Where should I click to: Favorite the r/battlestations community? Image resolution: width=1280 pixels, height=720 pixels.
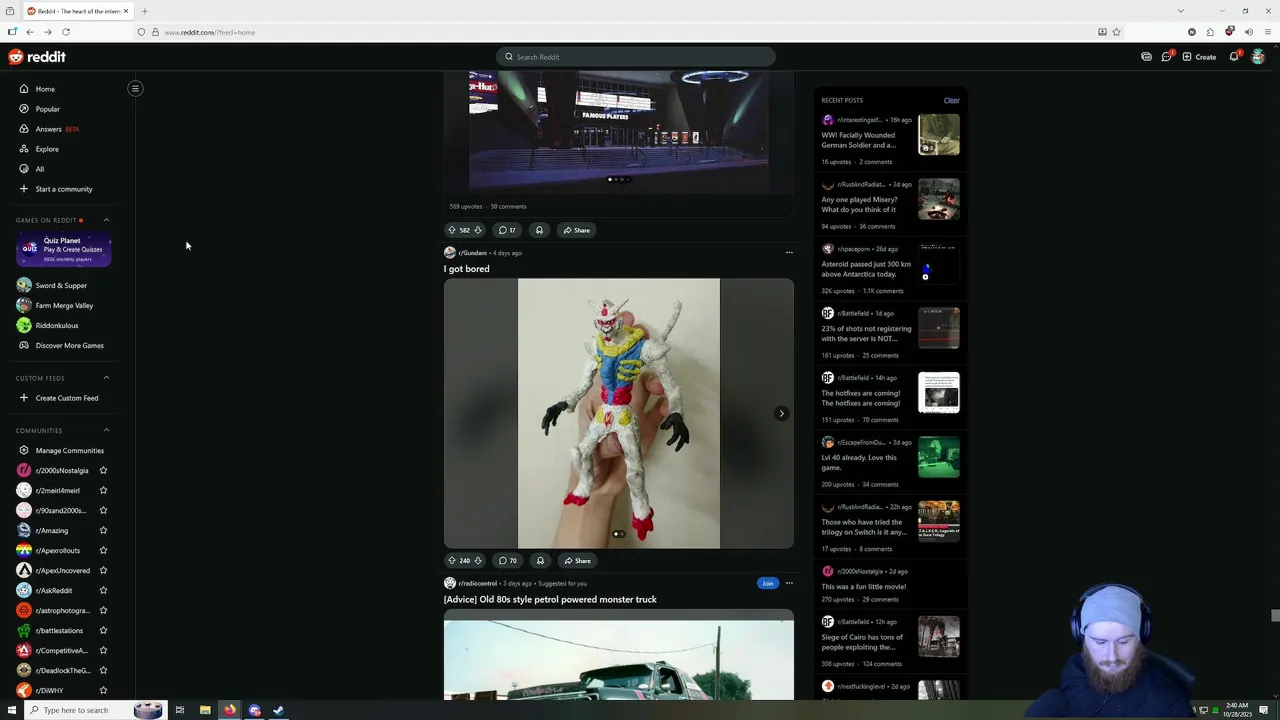[x=103, y=630]
